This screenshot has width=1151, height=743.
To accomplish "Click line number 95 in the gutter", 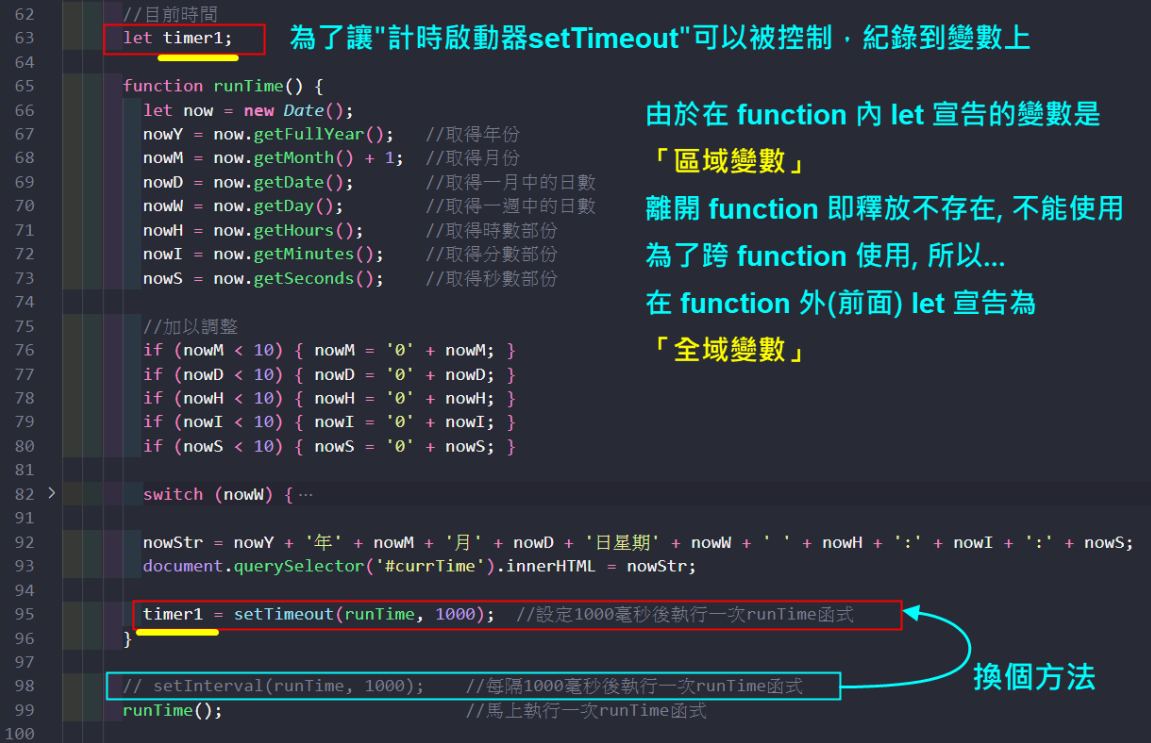I will [x=24, y=614].
